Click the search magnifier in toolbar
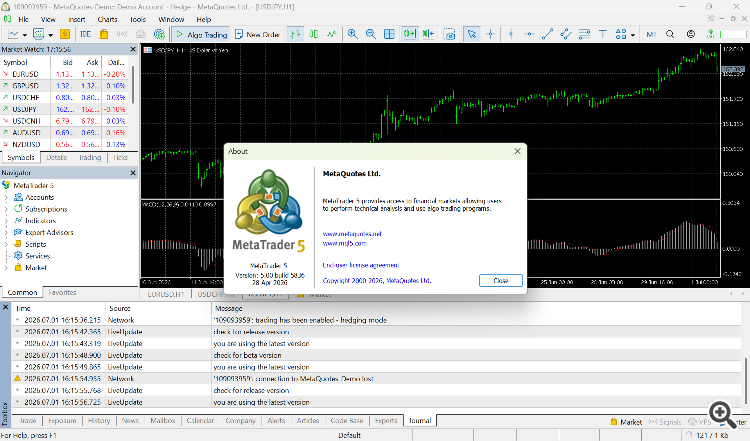This screenshot has height=441, width=750. point(670,34)
